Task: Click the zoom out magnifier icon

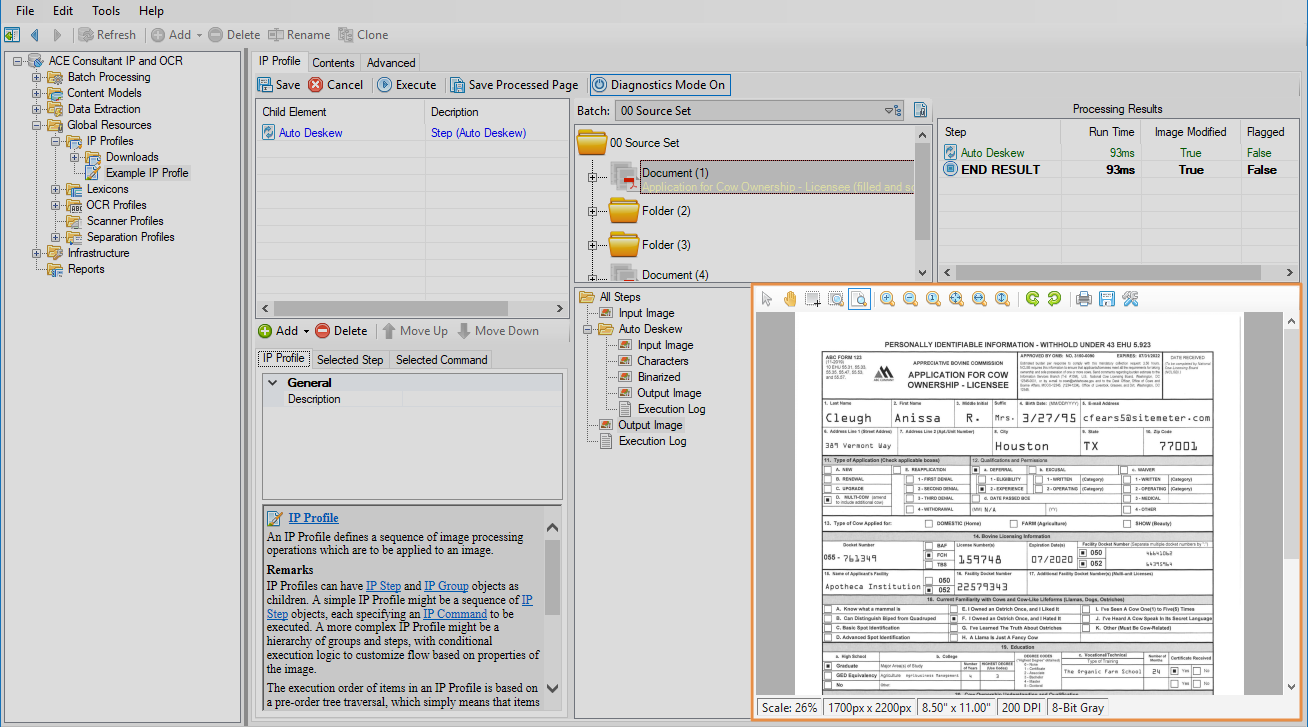Action: [910, 299]
